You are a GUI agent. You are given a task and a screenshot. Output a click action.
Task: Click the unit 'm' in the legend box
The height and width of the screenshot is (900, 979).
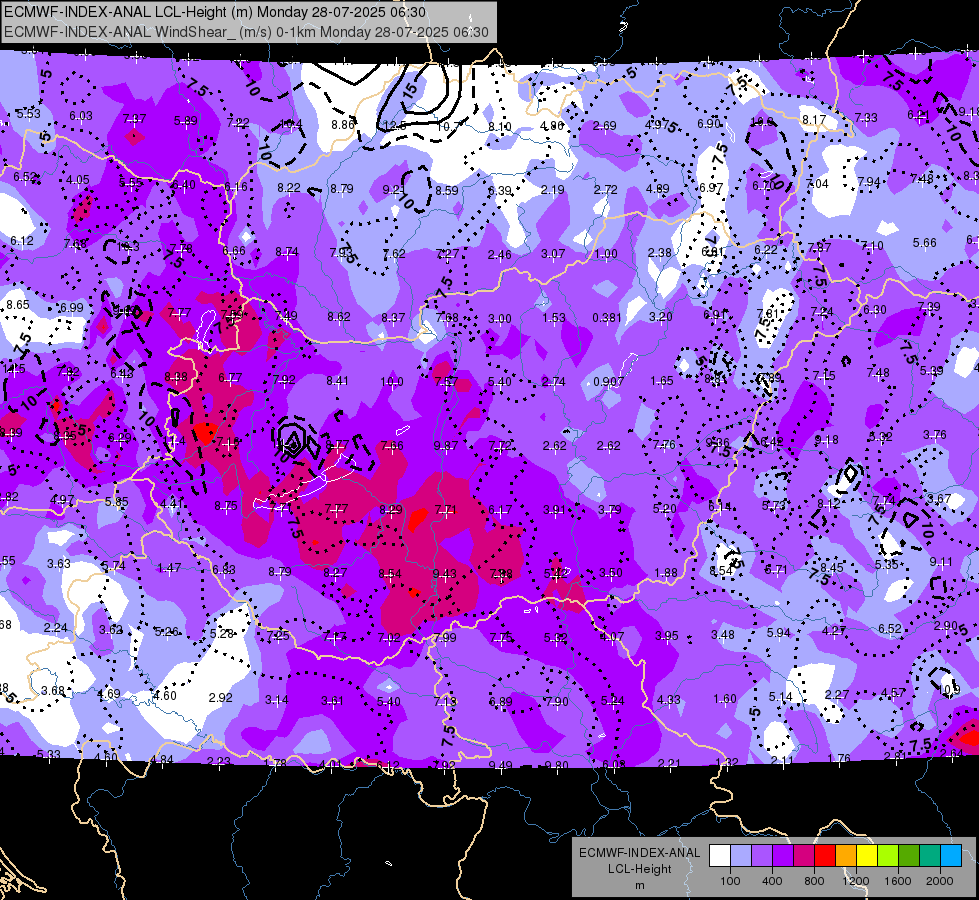(x=639, y=885)
